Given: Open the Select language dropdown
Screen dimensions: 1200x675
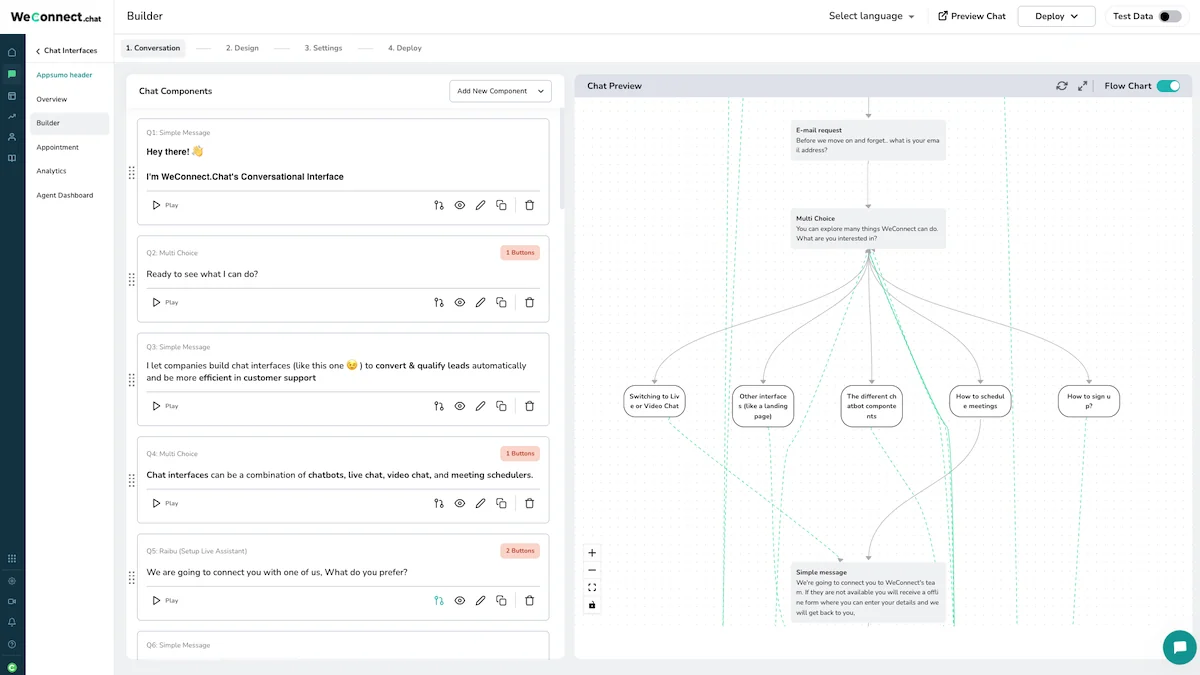Looking at the screenshot, I should pos(871,16).
